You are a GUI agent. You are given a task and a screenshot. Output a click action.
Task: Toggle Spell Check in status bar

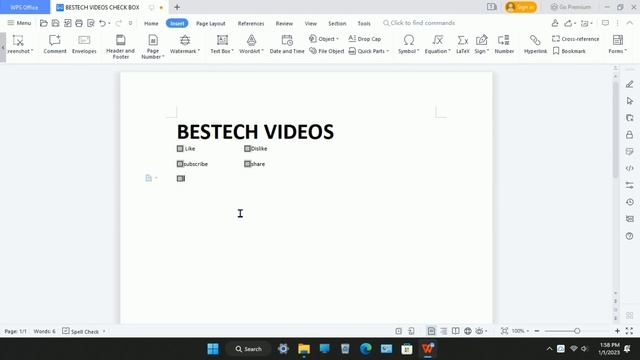pyautogui.click(x=80, y=331)
